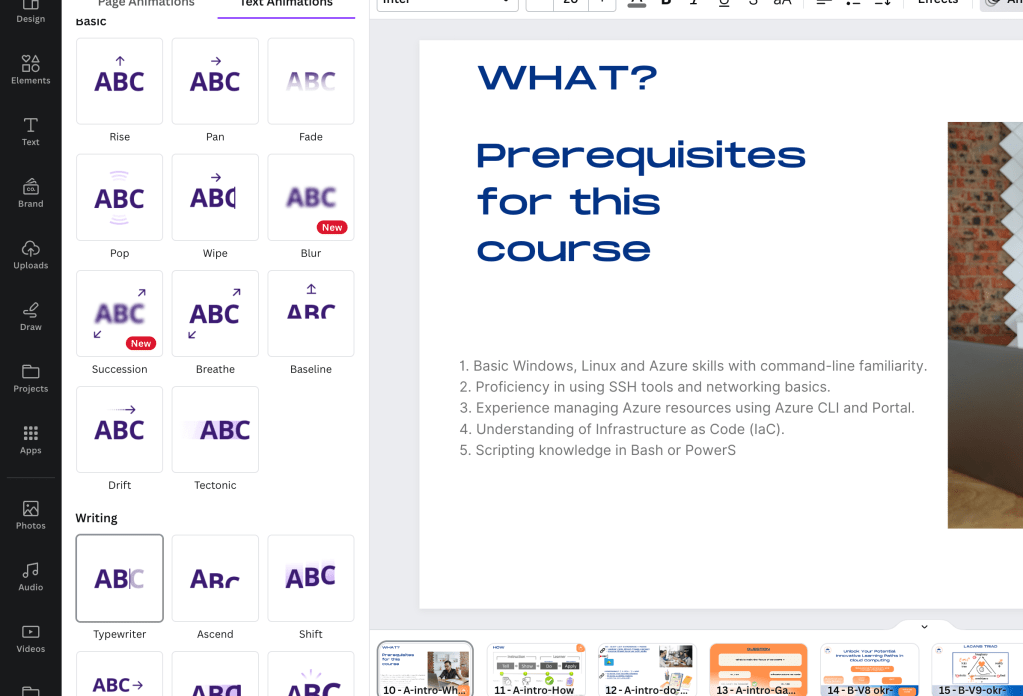
Task: Open the Elements panel
Action: pos(31,69)
